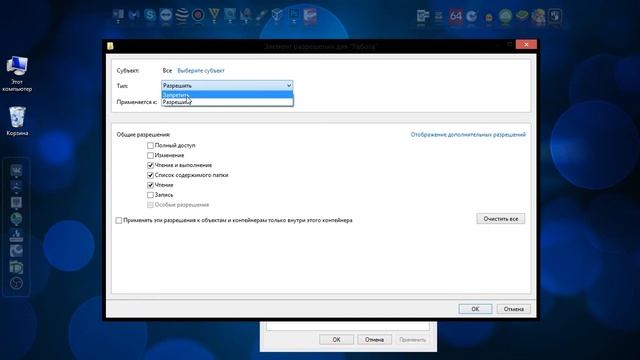This screenshot has width=640, height=360.
Task: Launch the red 64 icon in top dock
Action: point(456,16)
